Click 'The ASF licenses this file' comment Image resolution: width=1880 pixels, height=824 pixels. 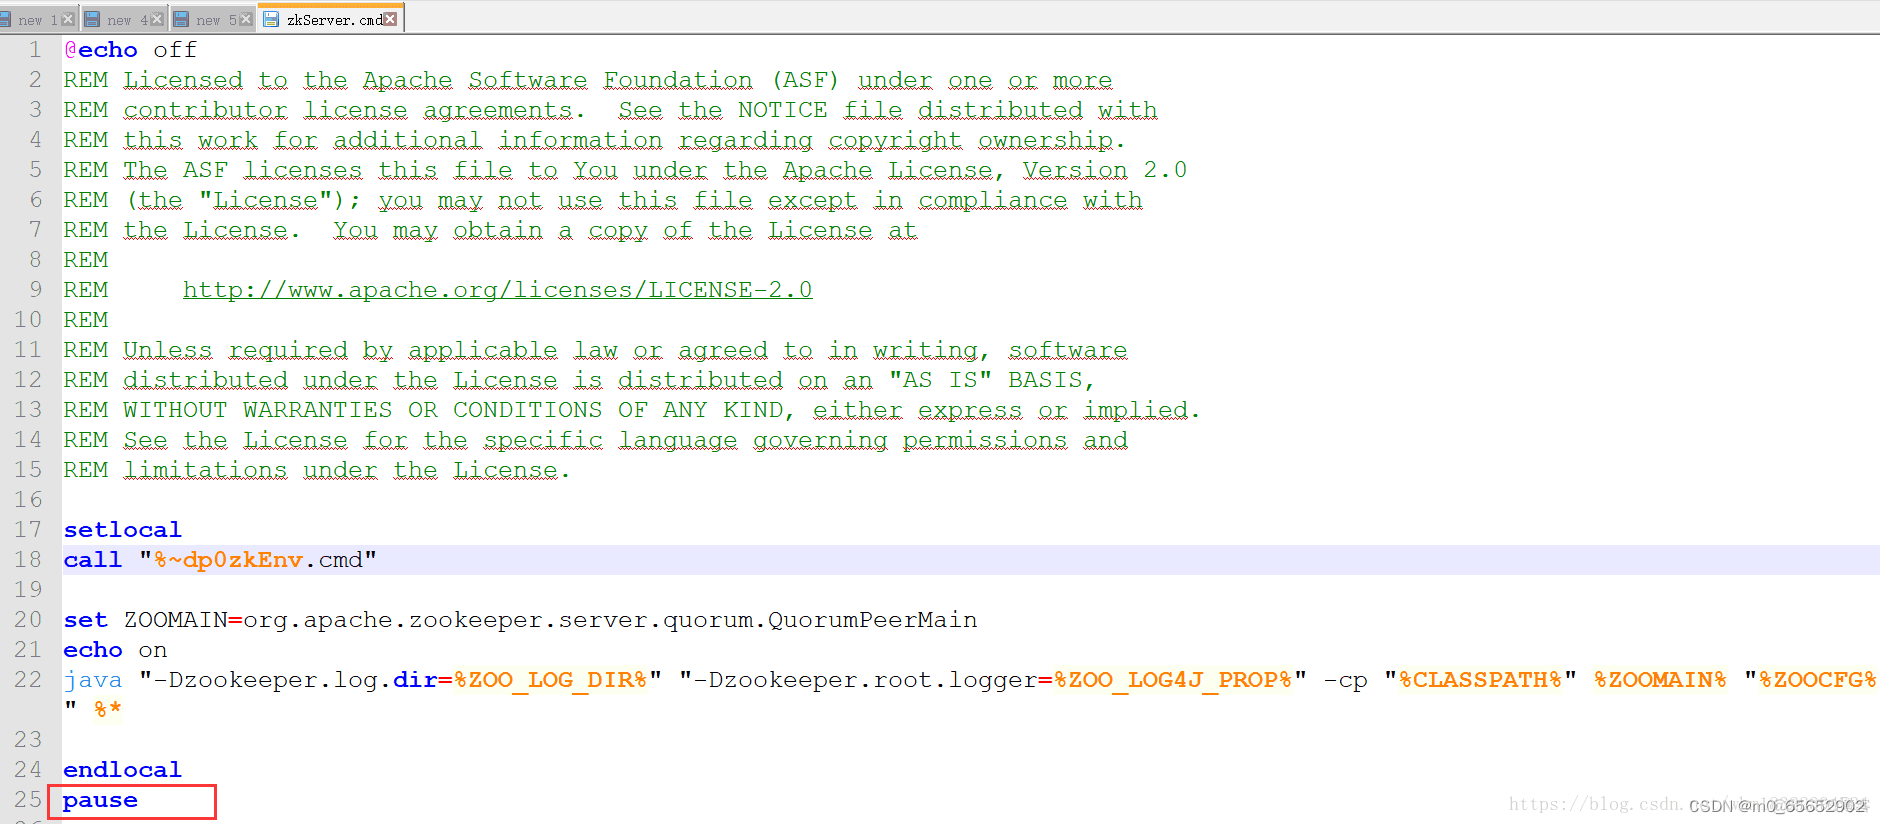point(318,170)
